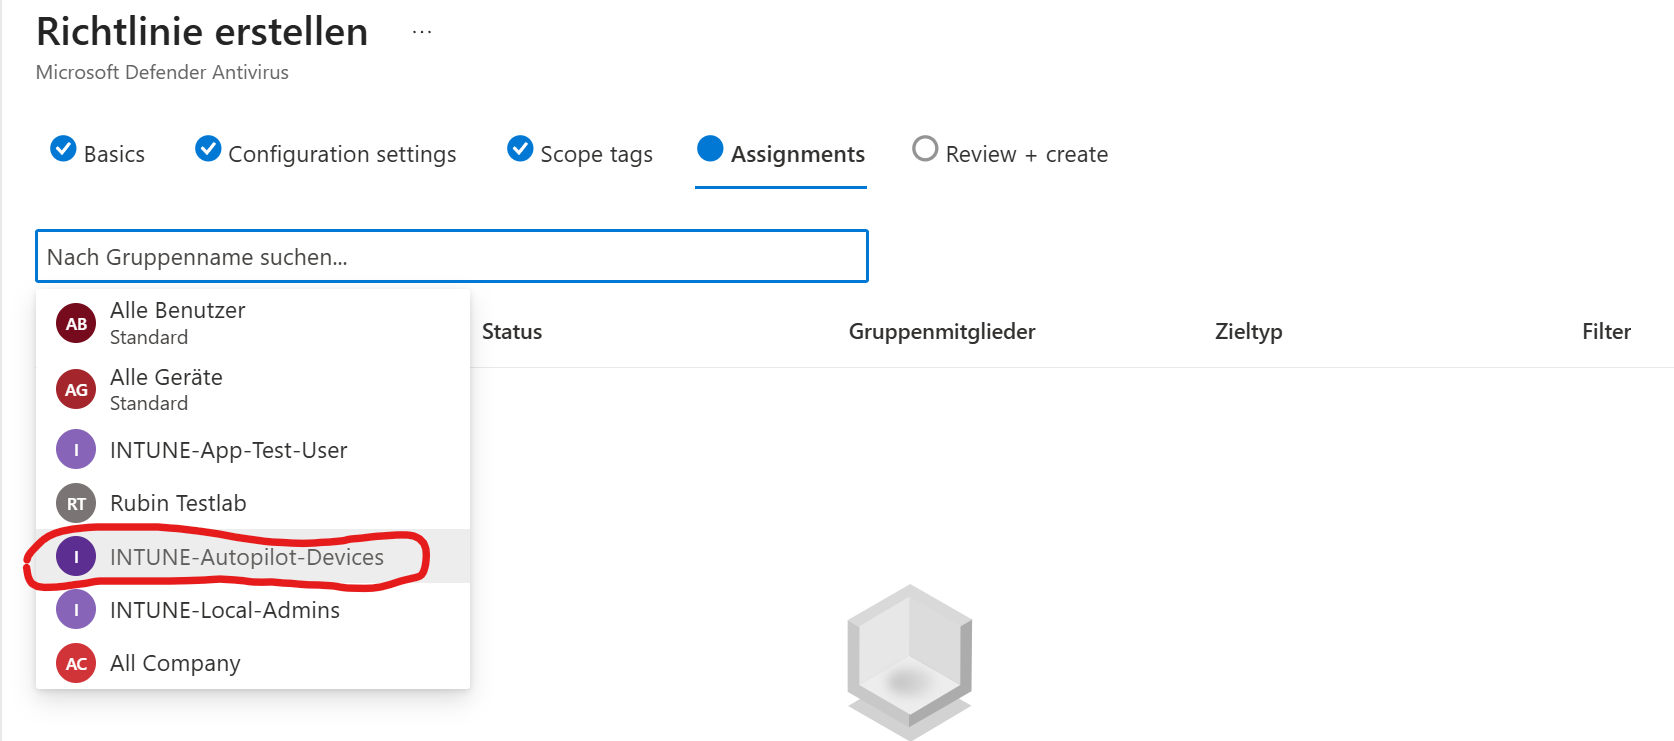Click the AG avatar for Alle Geräte
1674x741 pixels.
coord(76,390)
